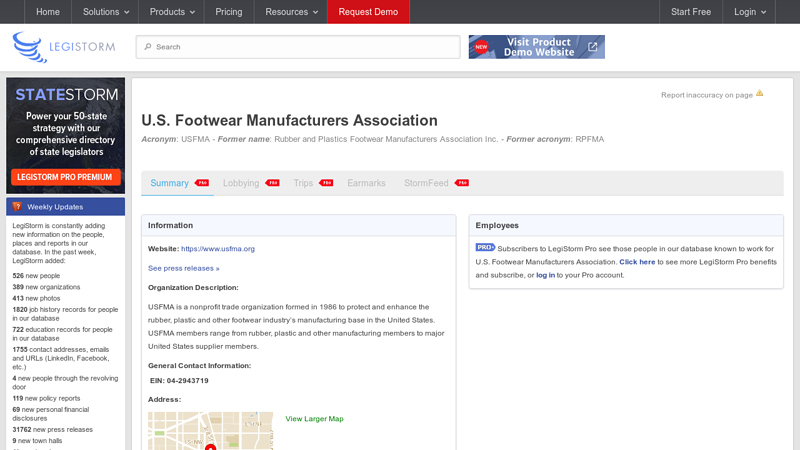This screenshot has height=450, width=800.
Task: Click the '119 new policy reports' entry
Action: pos(46,398)
